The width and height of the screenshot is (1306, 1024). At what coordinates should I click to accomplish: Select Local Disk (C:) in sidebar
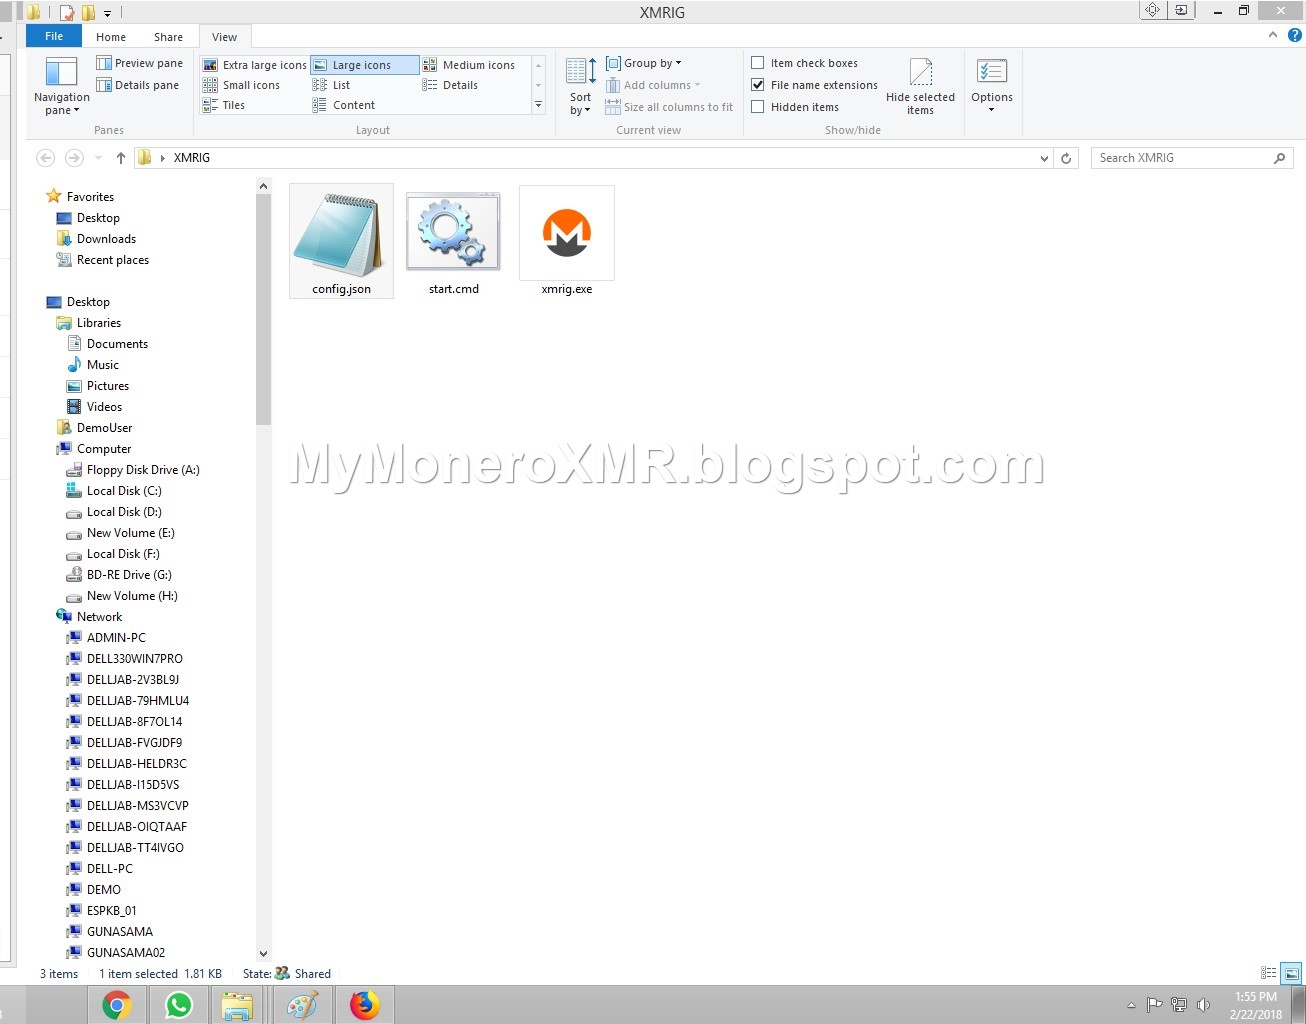122,490
